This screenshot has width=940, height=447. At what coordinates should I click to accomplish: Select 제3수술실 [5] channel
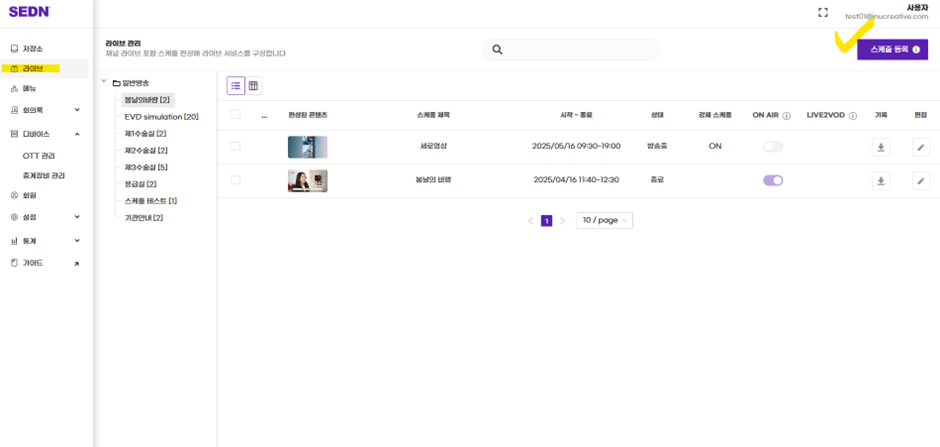pyautogui.click(x=146, y=167)
